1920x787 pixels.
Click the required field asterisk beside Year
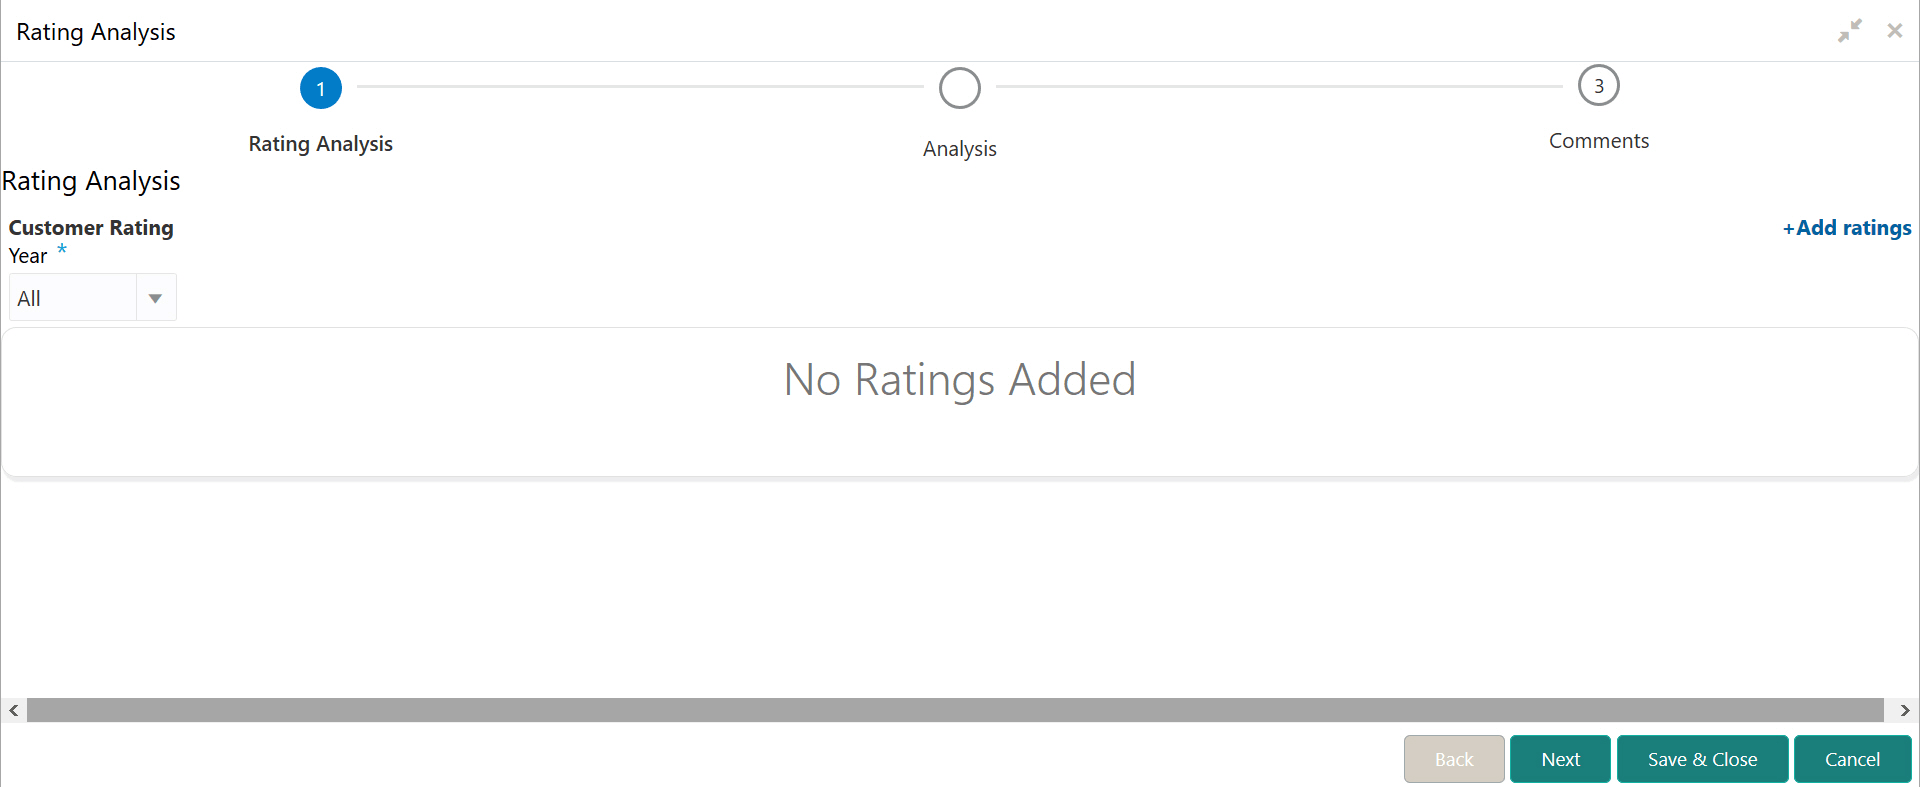pyautogui.click(x=62, y=251)
